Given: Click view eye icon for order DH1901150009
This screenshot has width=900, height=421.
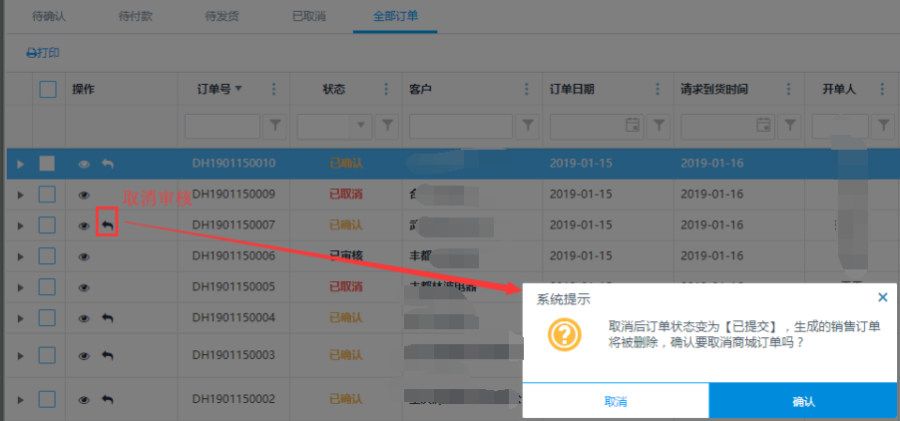Looking at the screenshot, I should pyautogui.click(x=84, y=194).
